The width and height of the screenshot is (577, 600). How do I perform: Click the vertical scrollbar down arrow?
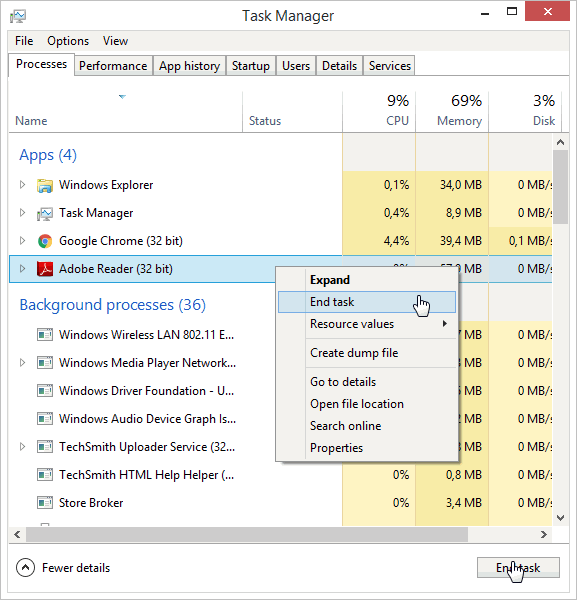click(561, 518)
